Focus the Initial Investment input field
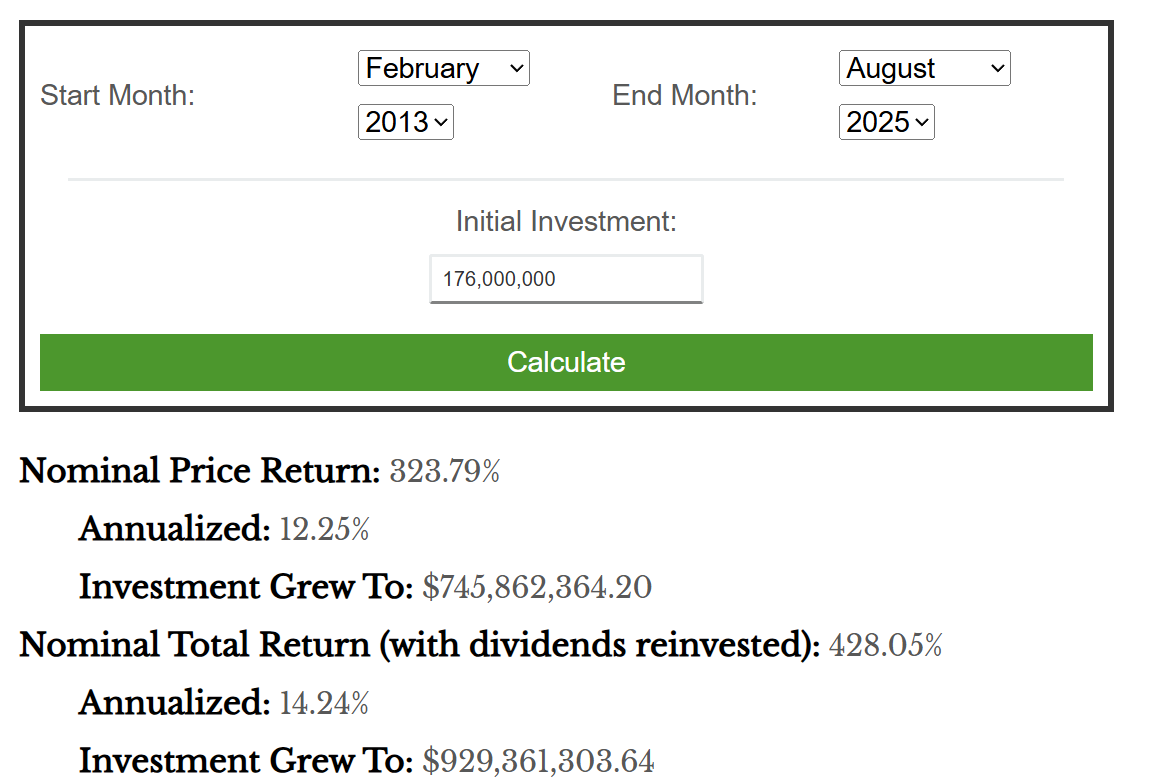 566,279
